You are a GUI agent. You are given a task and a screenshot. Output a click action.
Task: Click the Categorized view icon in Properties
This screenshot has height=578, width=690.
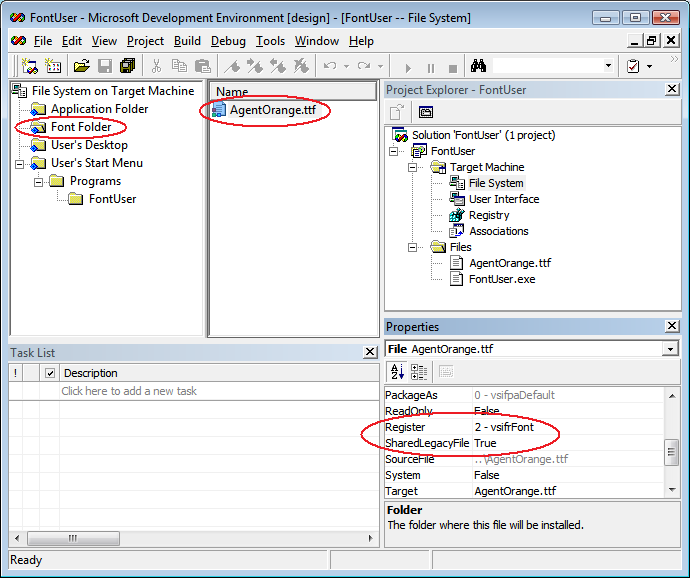(x=418, y=372)
